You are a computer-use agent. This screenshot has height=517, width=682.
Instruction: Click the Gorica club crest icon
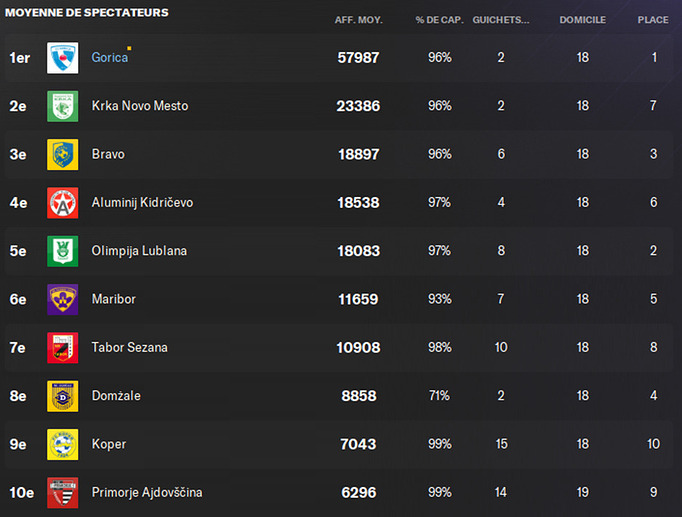point(63,58)
